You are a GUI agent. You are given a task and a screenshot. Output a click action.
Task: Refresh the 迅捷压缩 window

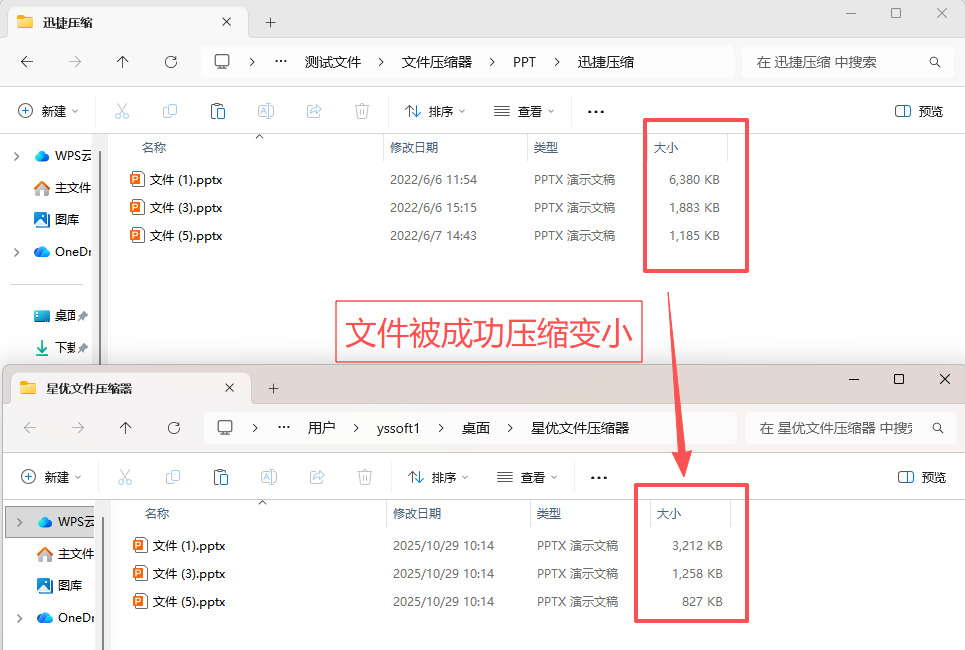pyautogui.click(x=171, y=62)
